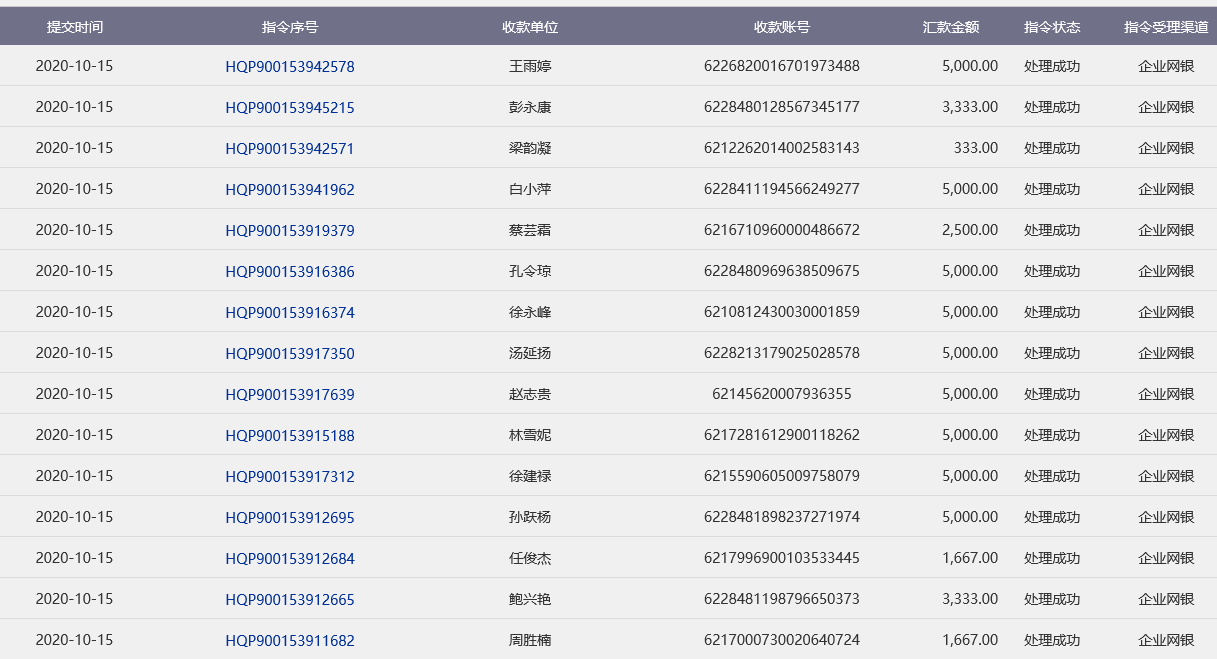This screenshot has height=659, width=1217.
Task: Select instruction link HQP900153917312
Action: [290, 477]
